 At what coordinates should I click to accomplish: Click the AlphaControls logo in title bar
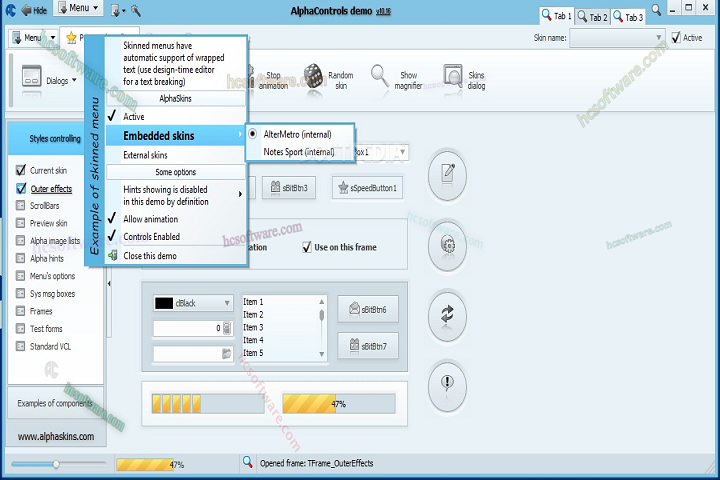point(10,10)
